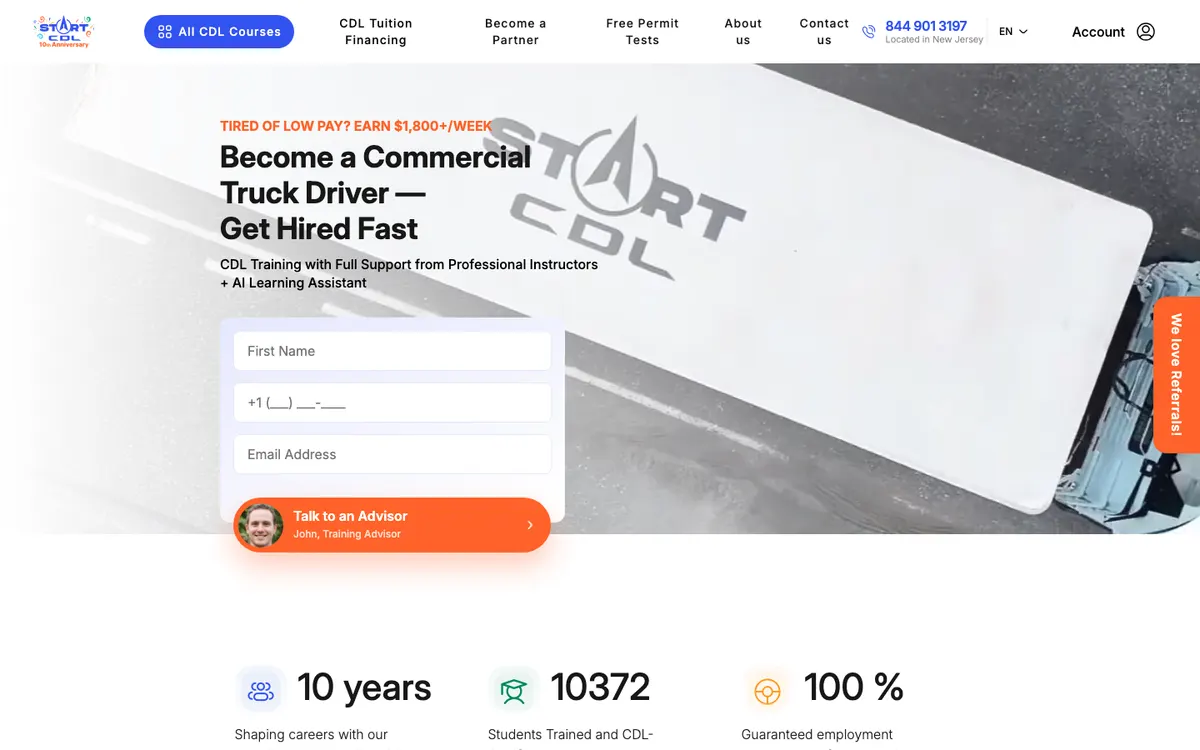Go to Become a Partner
This screenshot has width=1200, height=750.
click(515, 32)
